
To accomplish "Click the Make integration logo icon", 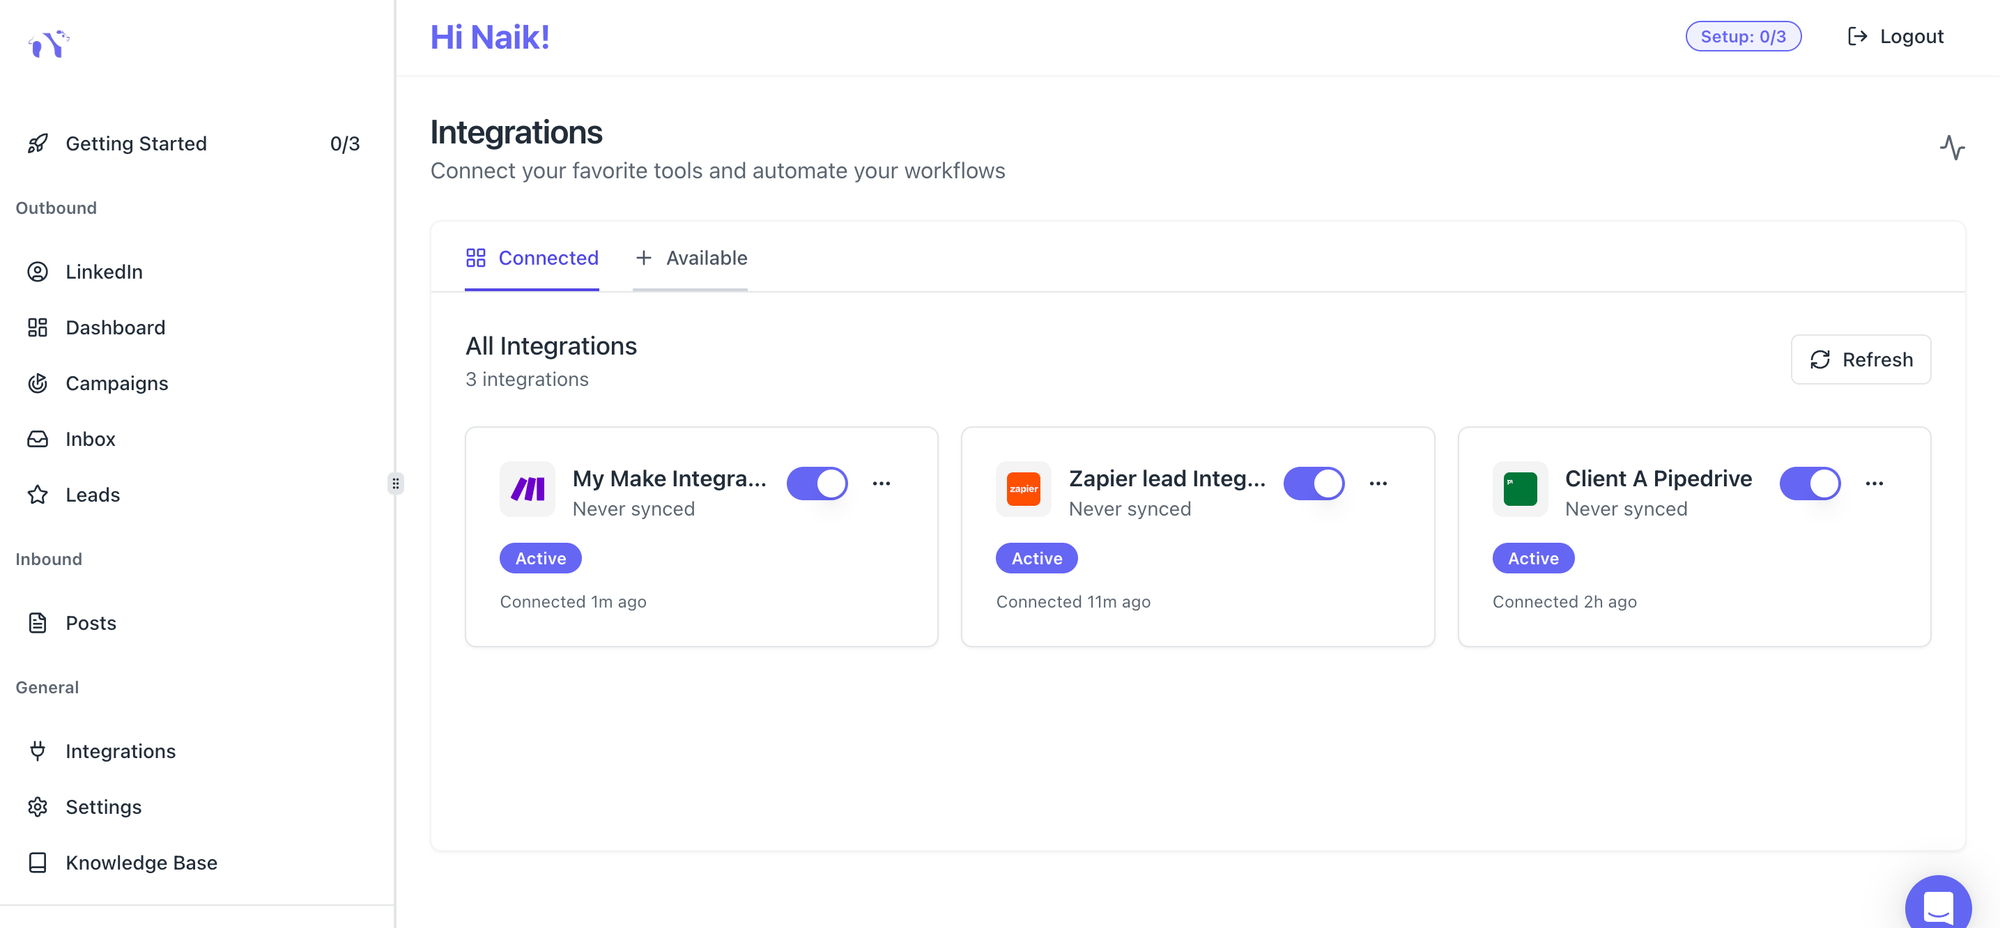I will pyautogui.click(x=527, y=489).
